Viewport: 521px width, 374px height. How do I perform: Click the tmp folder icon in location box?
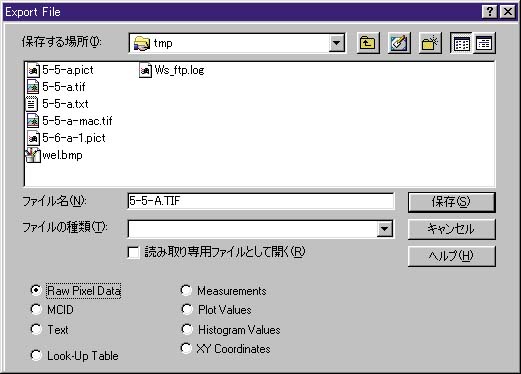(x=142, y=43)
